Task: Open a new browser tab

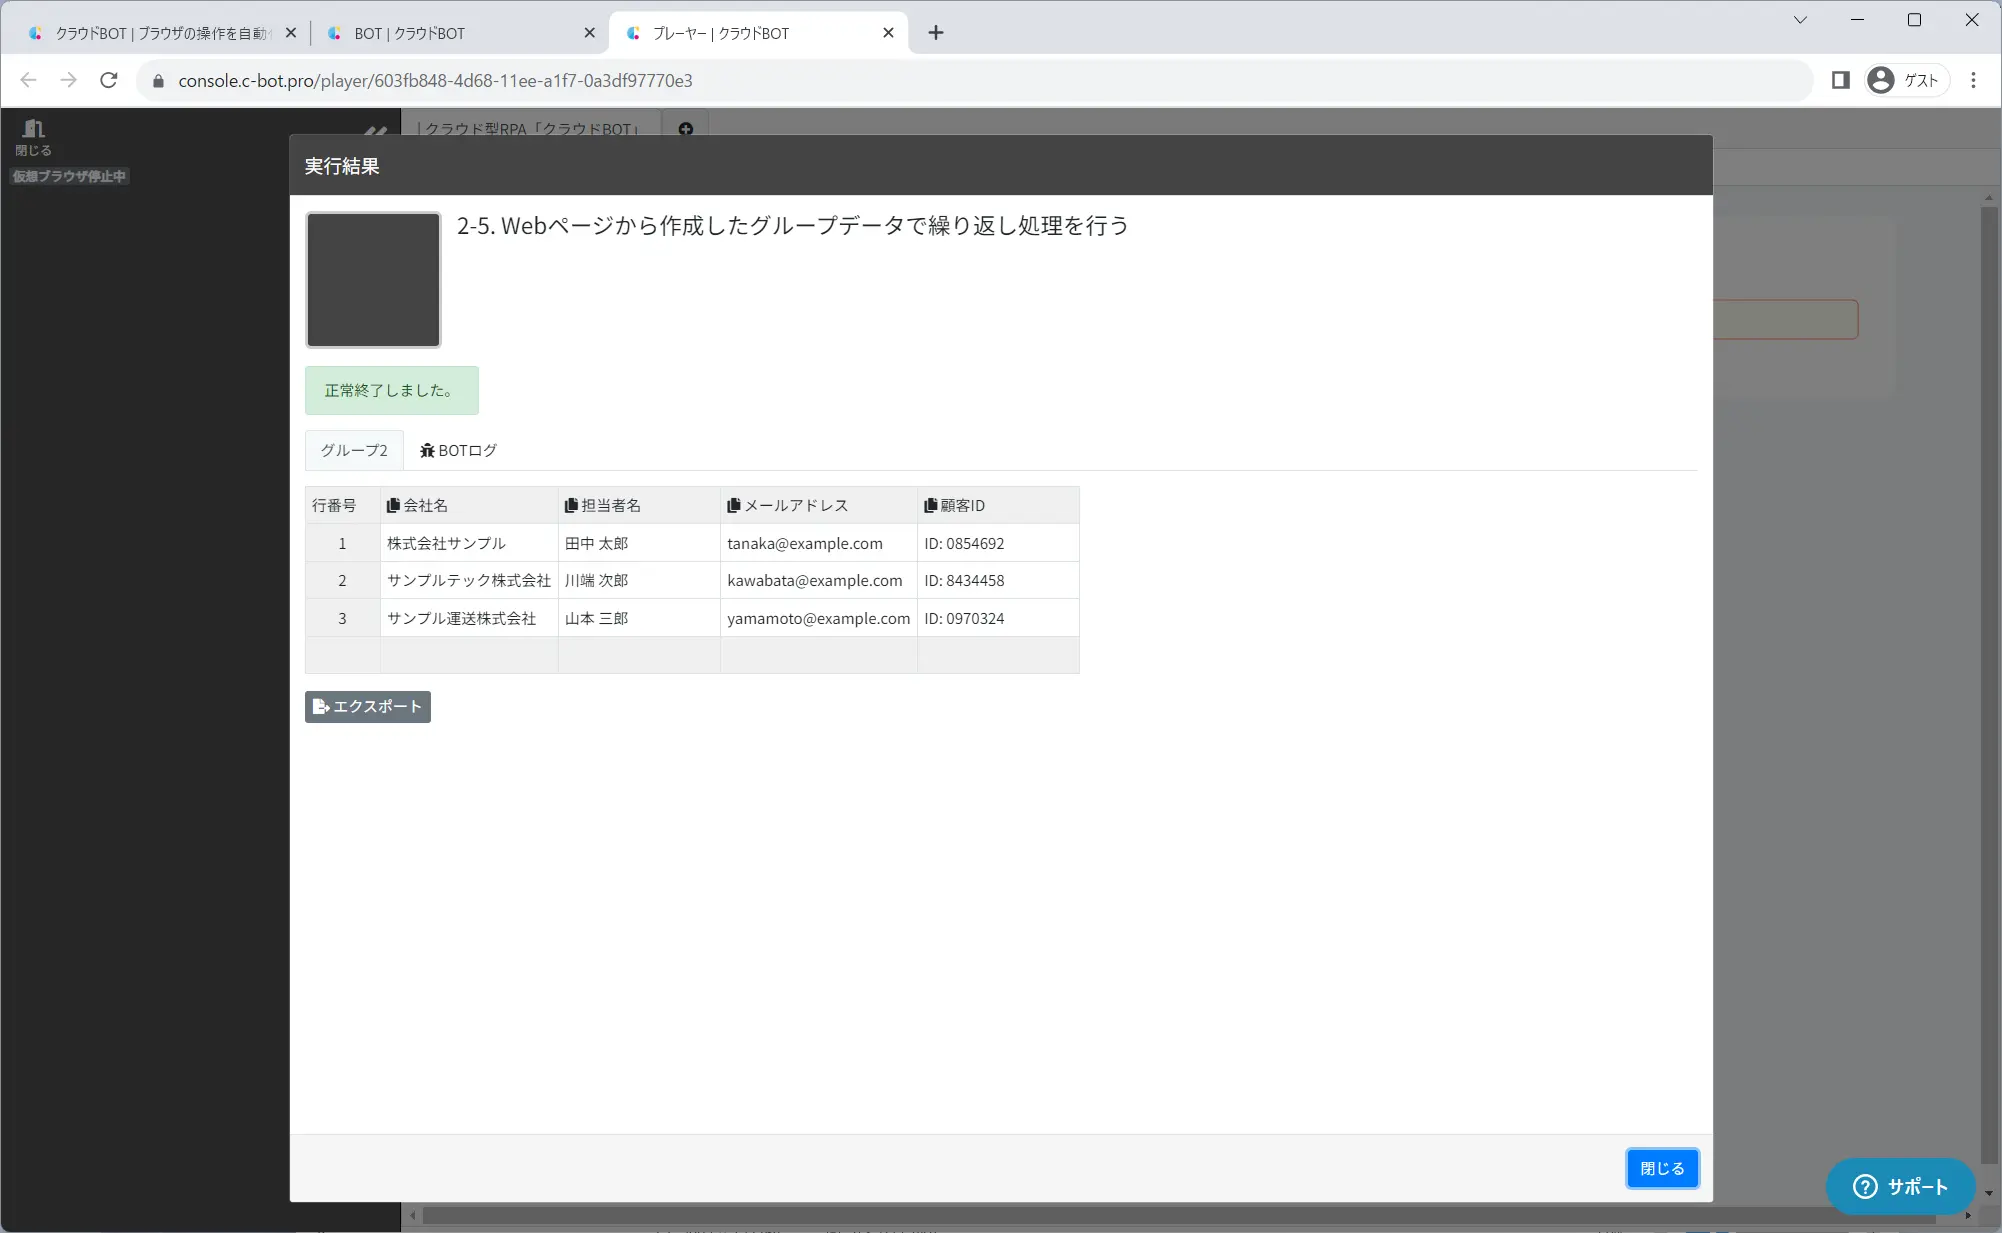Action: tap(935, 33)
